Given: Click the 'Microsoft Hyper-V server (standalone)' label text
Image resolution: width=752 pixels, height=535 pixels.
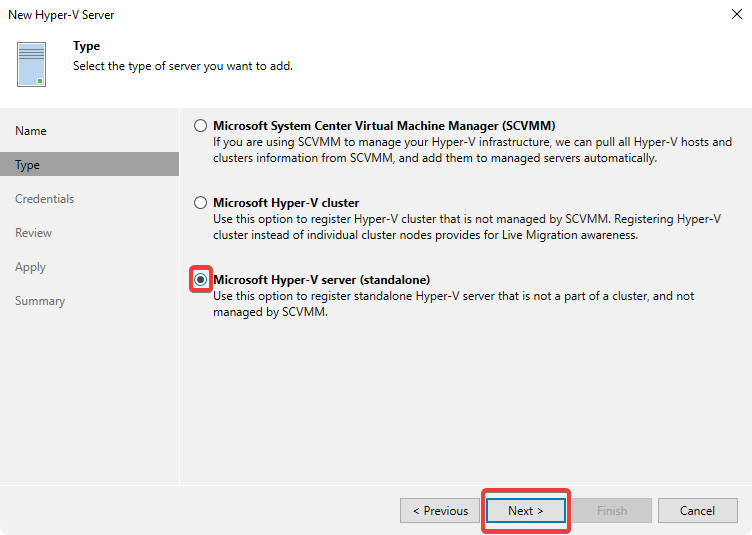Looking at the screenshot, I should (x=321, y=280).
